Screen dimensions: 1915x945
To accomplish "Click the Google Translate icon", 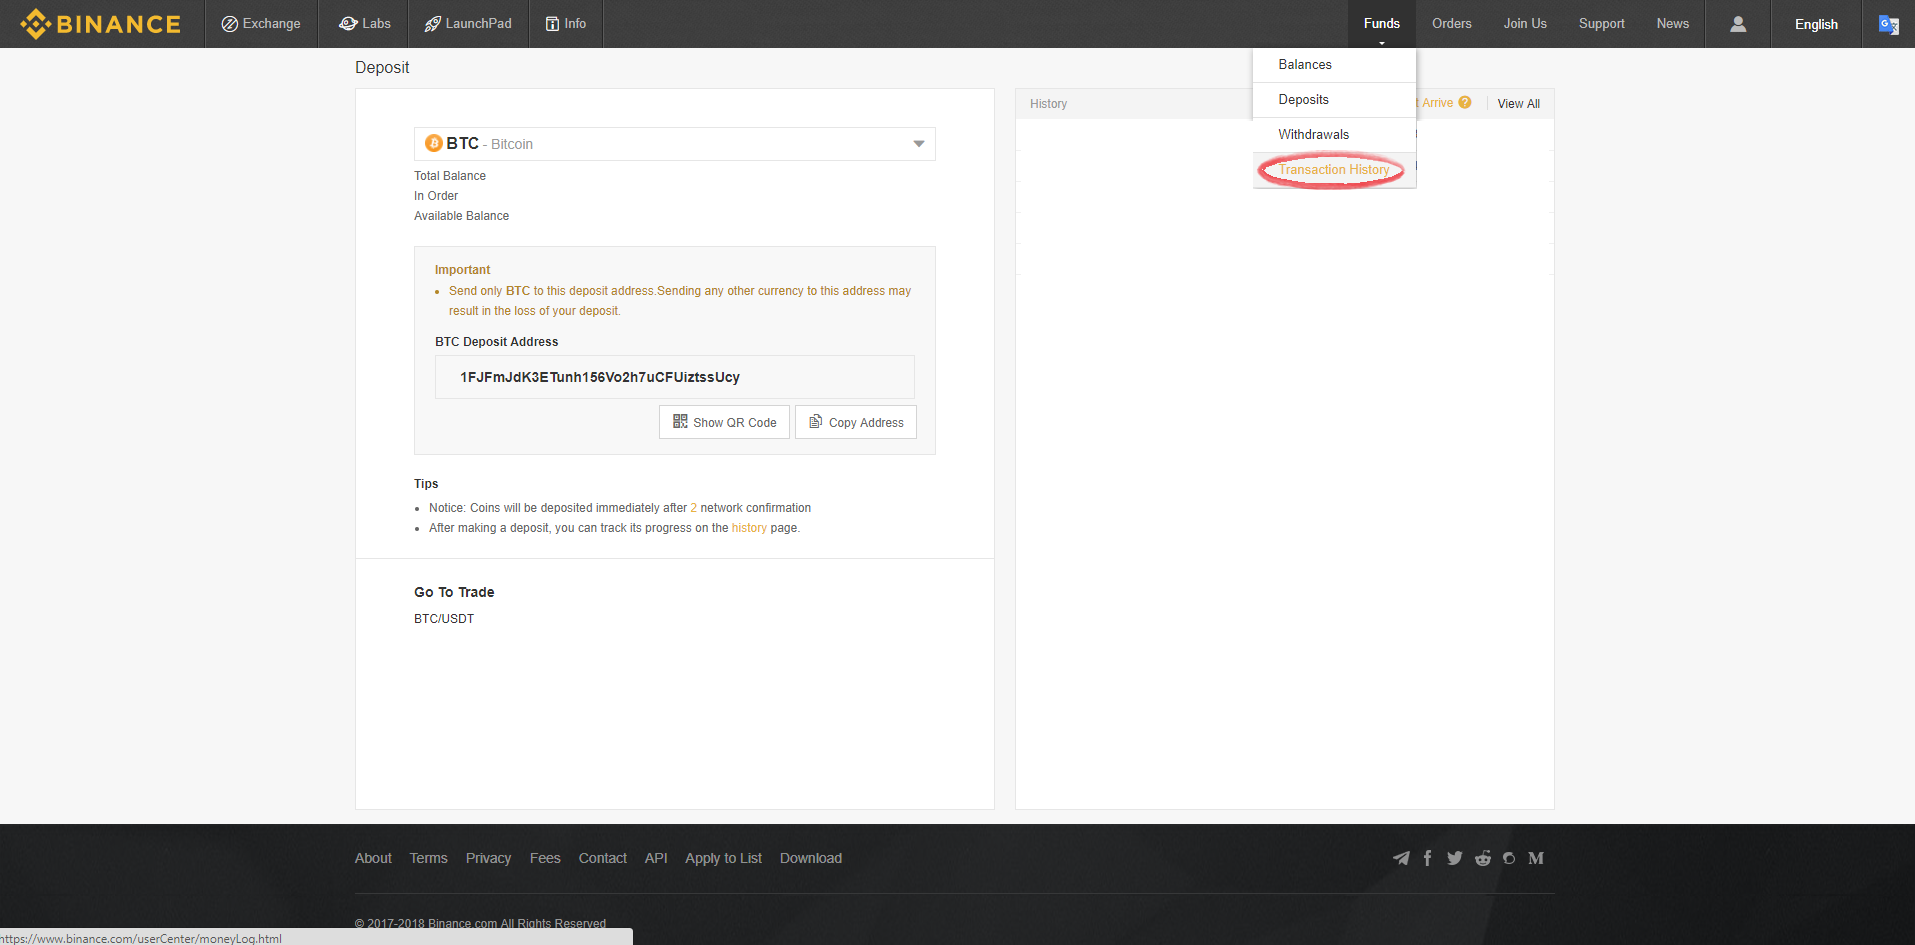I will (x=1889, y=24).
